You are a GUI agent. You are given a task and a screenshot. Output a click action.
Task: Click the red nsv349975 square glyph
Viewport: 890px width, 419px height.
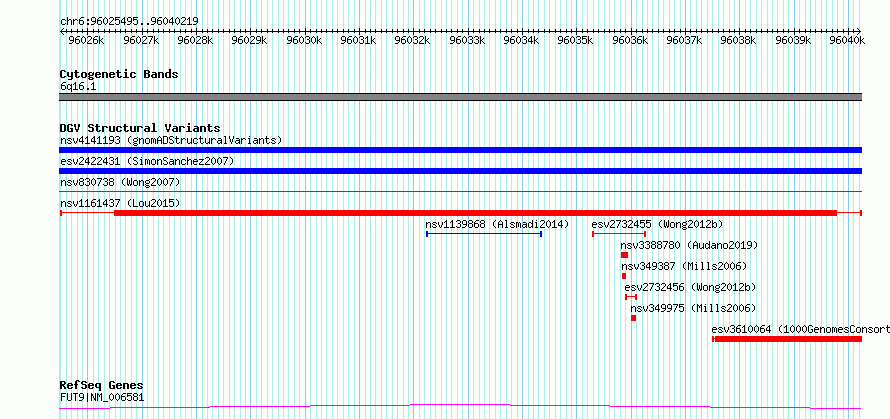pyautogui.click(x=633, y=318)
